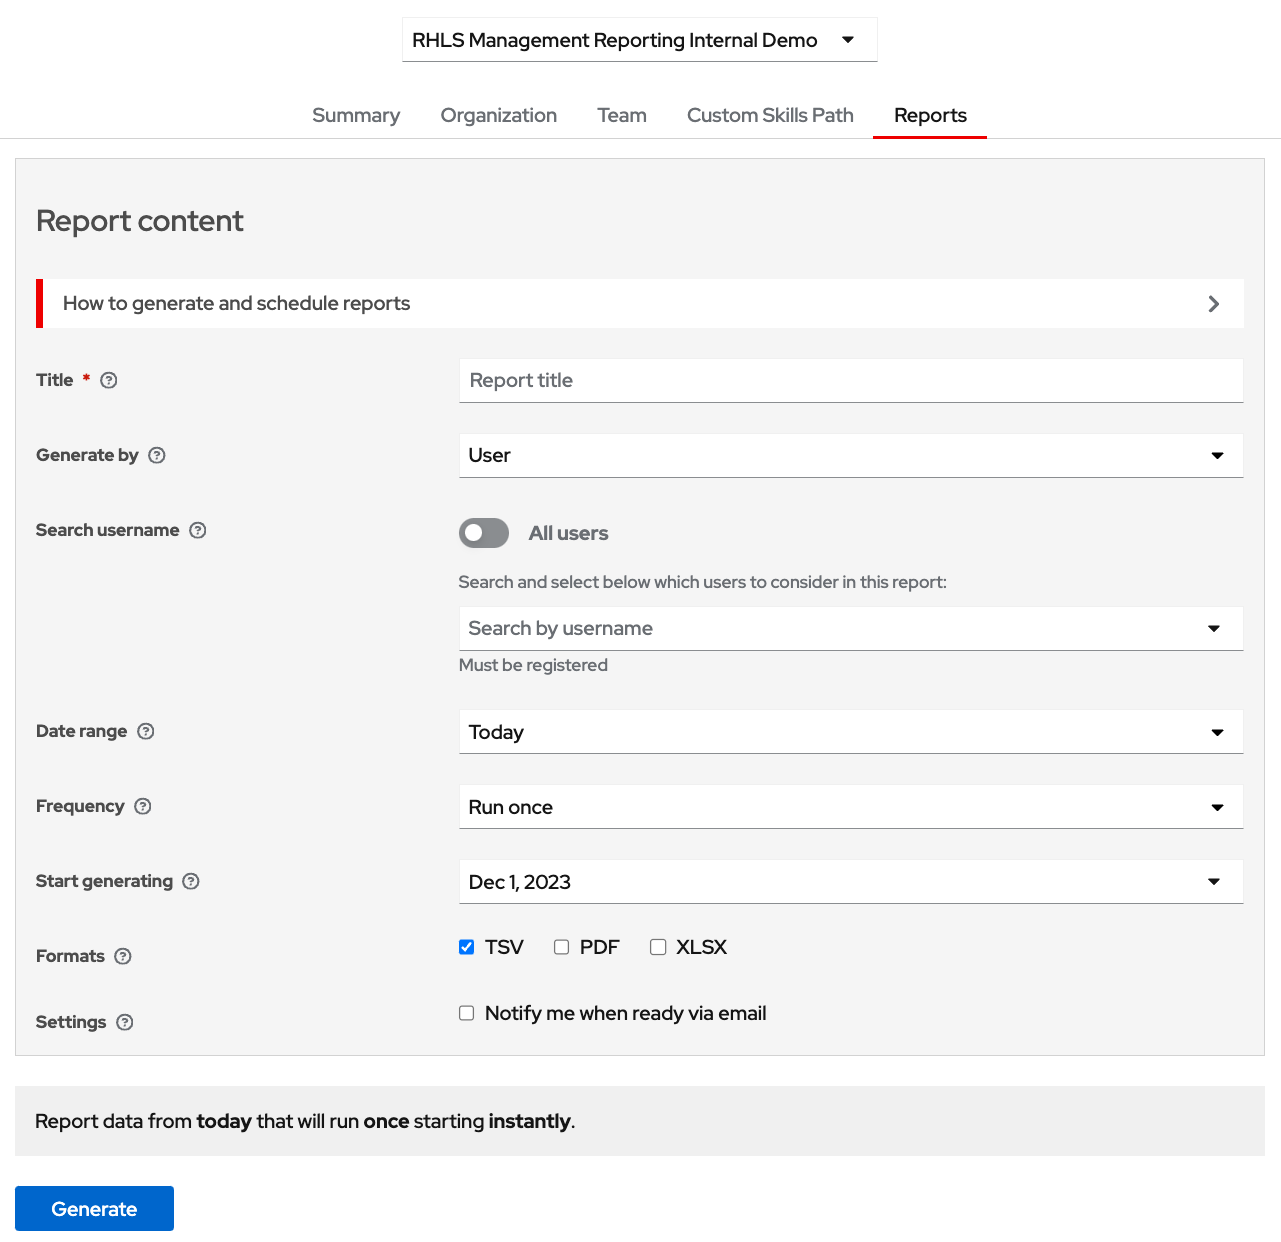This screenshot has width=1281, height=1242.
Task: Click the Generate by help icon
Action: pos(157,455)
